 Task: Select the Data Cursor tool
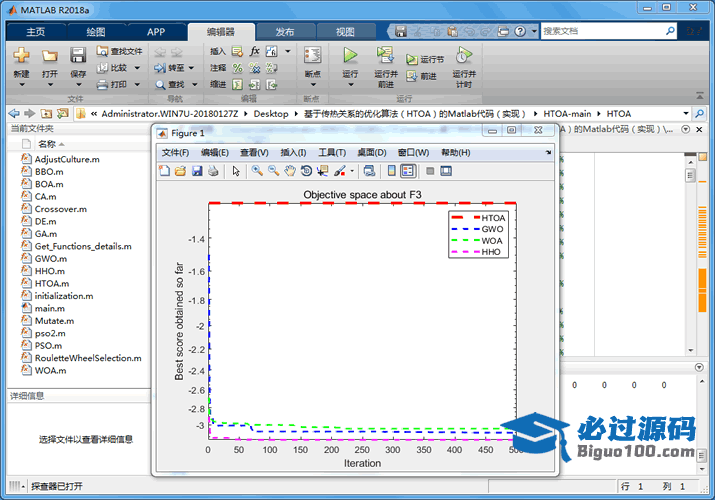(x=321, y=171)
